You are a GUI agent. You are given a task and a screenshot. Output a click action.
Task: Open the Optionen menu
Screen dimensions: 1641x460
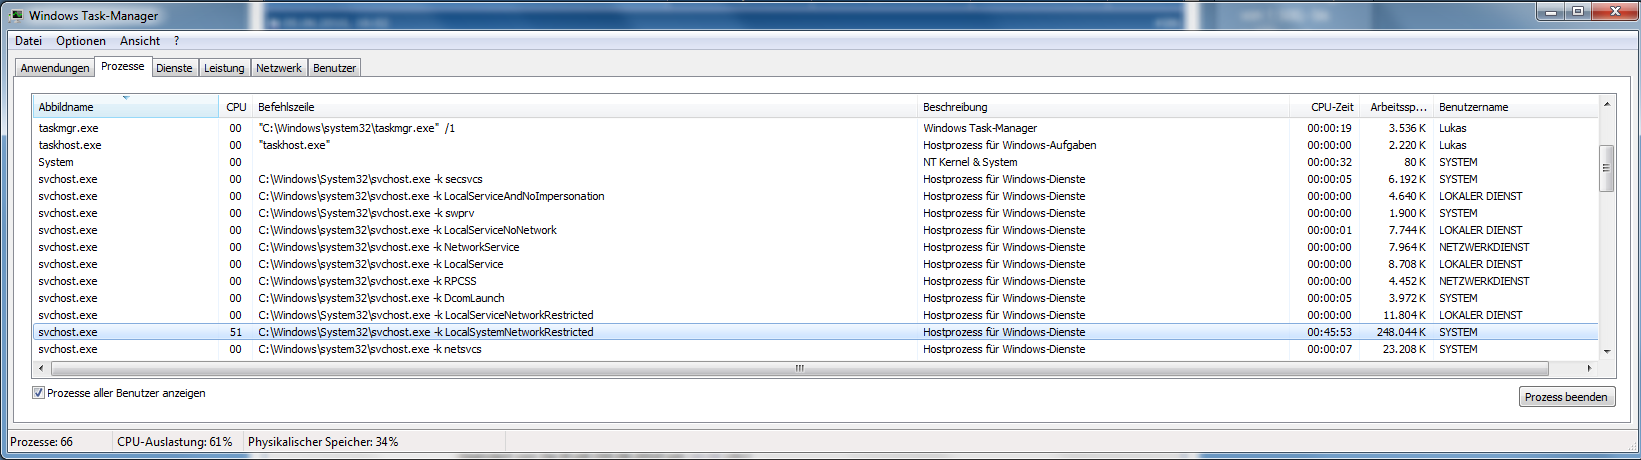(81, 41)
